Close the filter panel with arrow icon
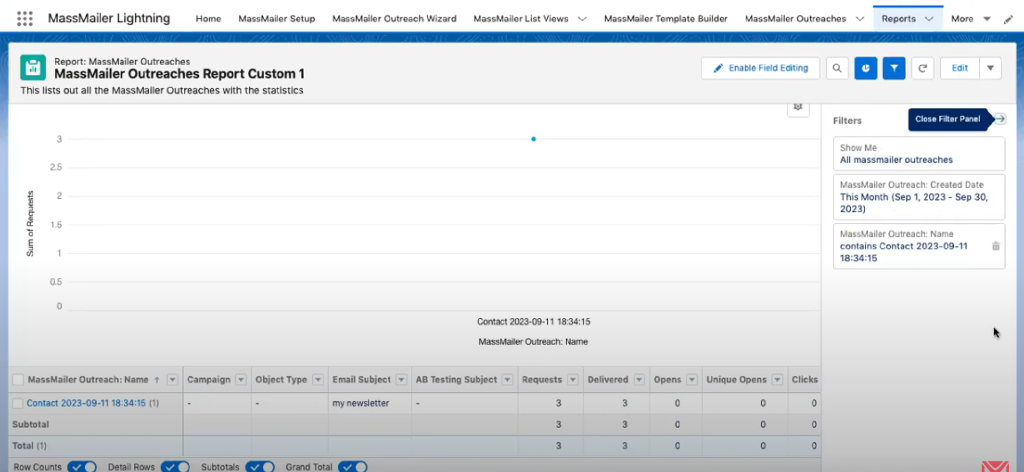Viewport: 1024px width, 472px height. click(x=999, y=119)
